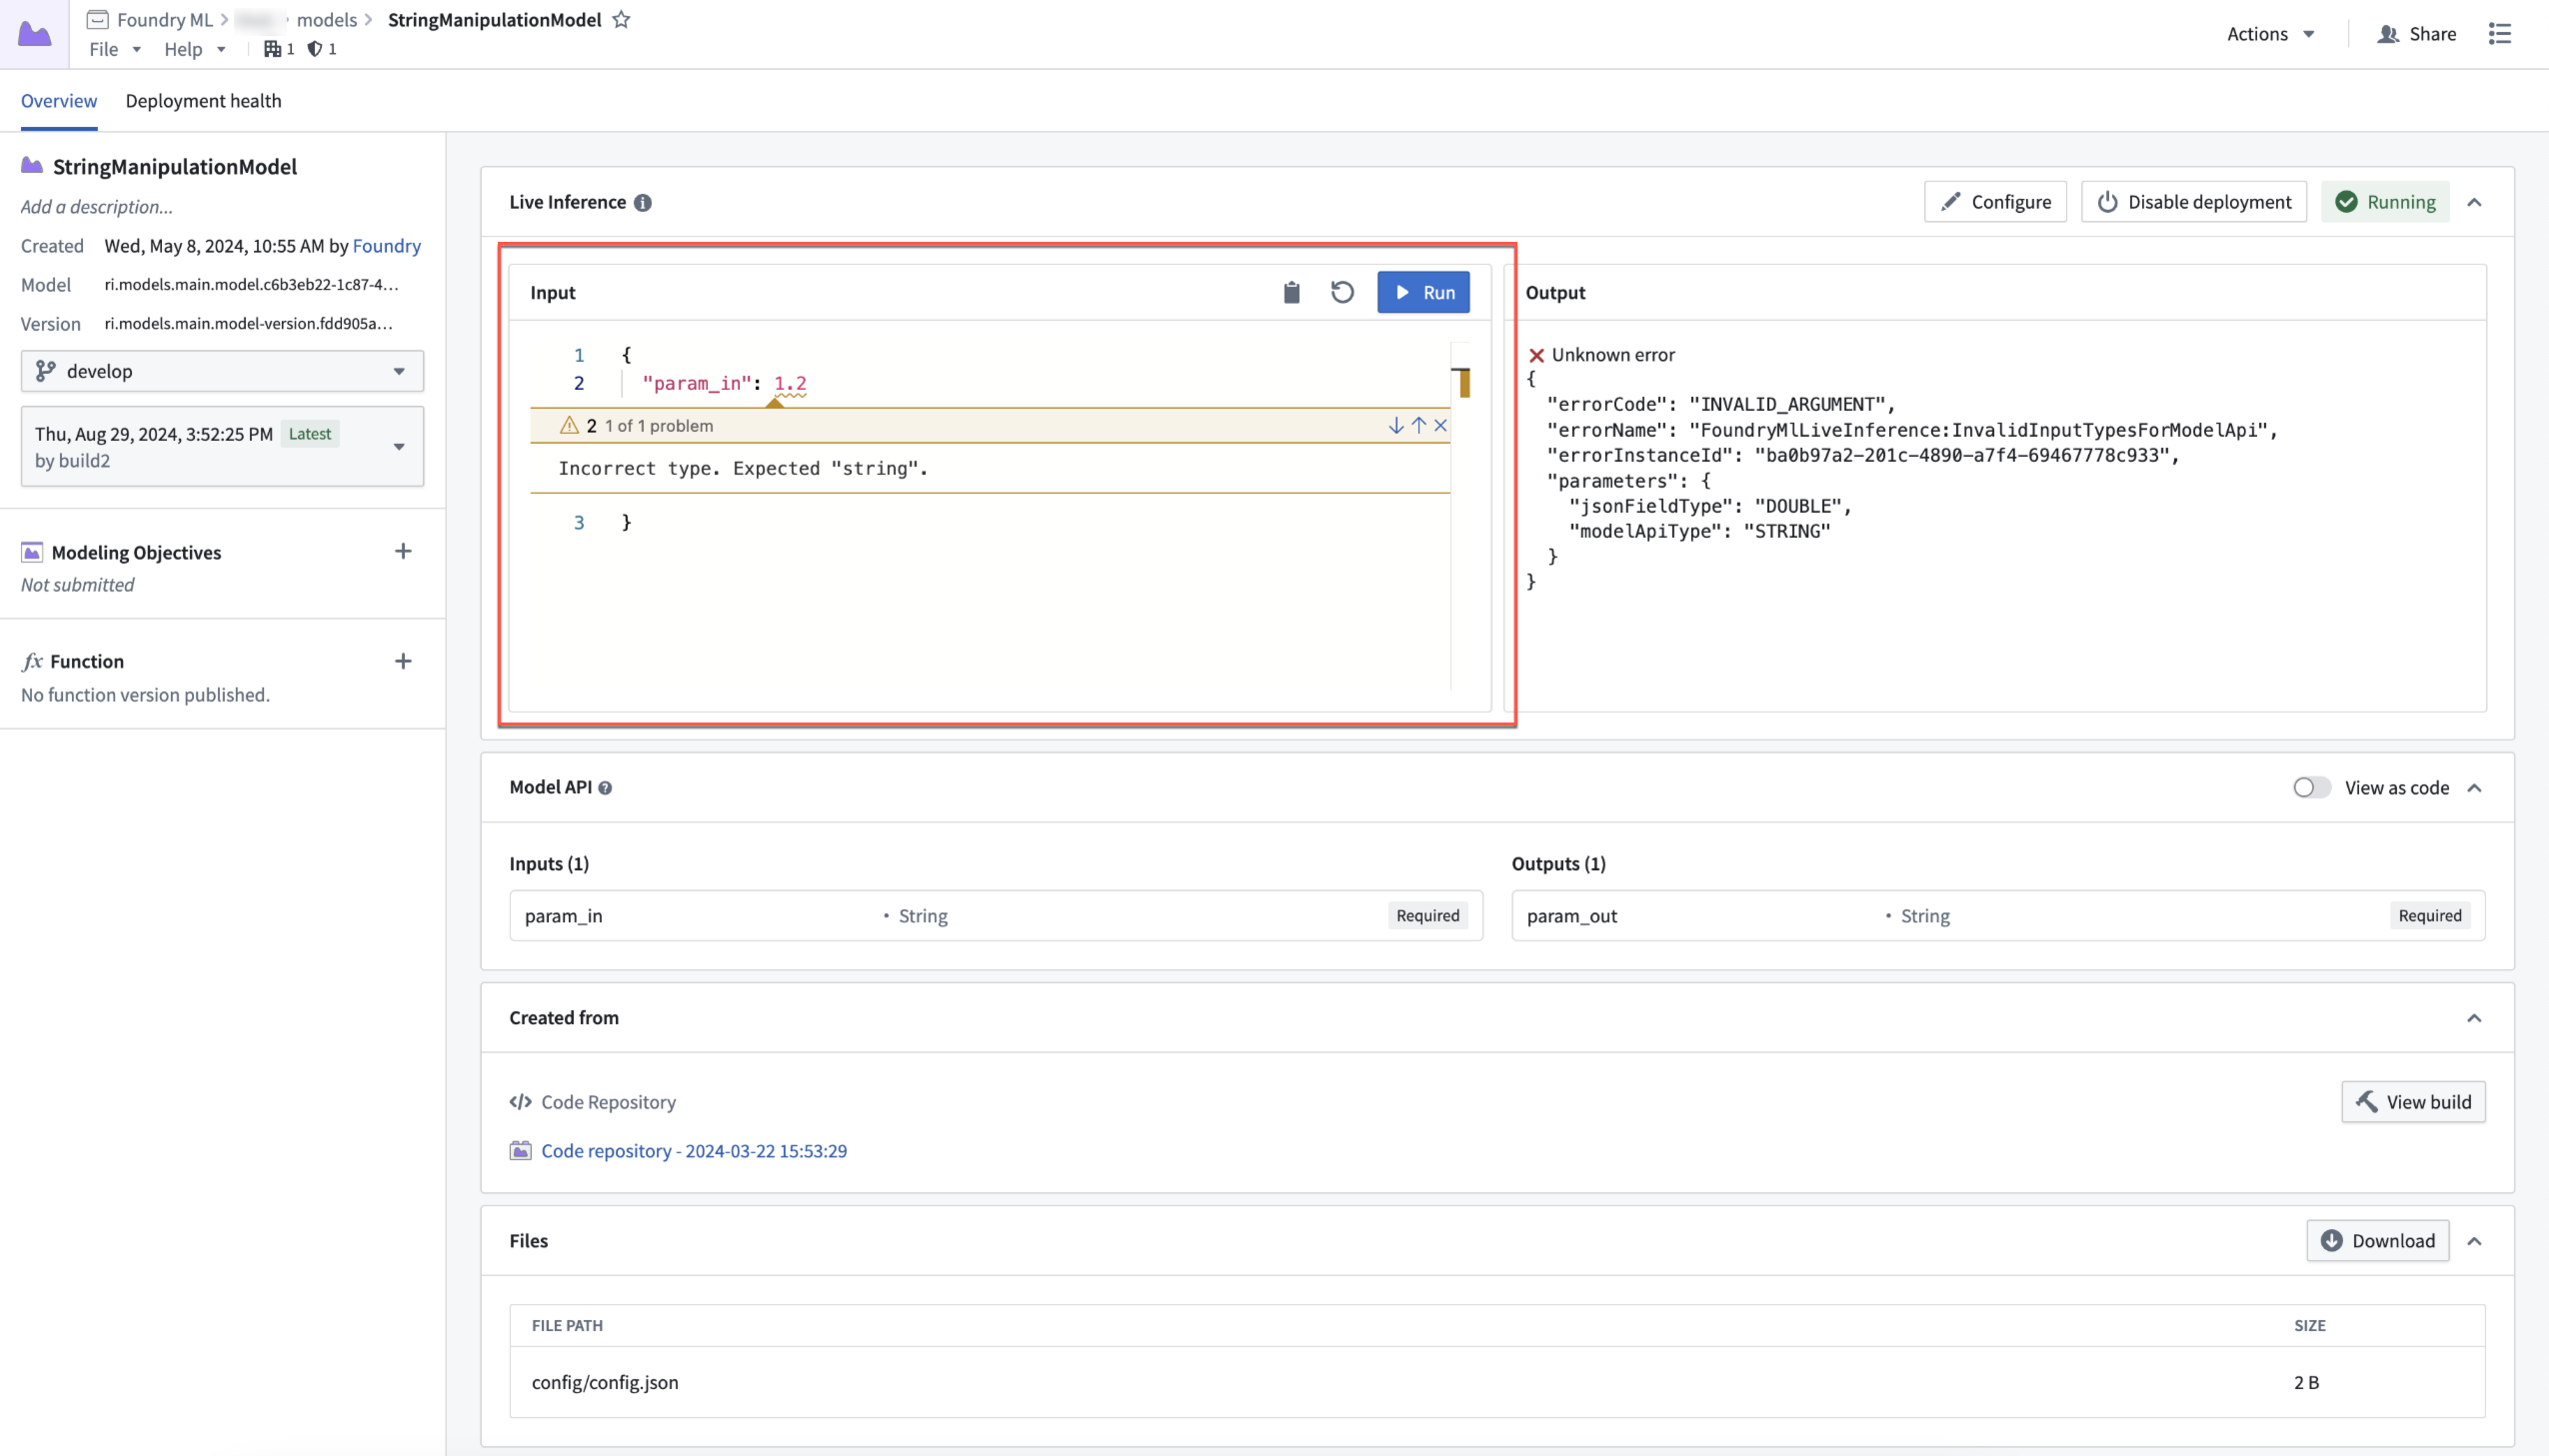Select the config/config.json file row
Screen dimensions: 2549x1456
pyautogui.click(x=1497, y=1383)
